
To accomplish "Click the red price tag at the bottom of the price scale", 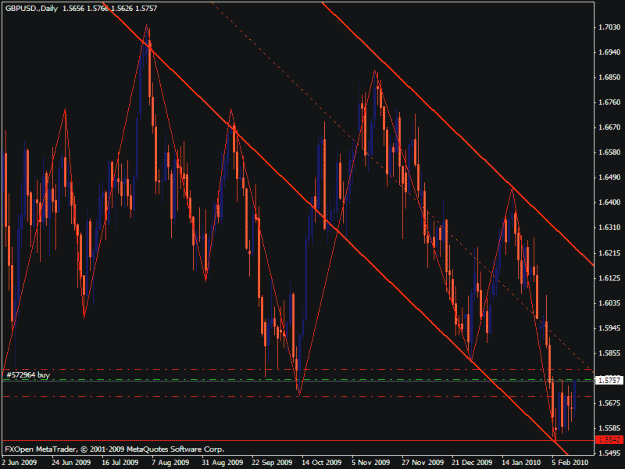I will (x=609, y=440).
